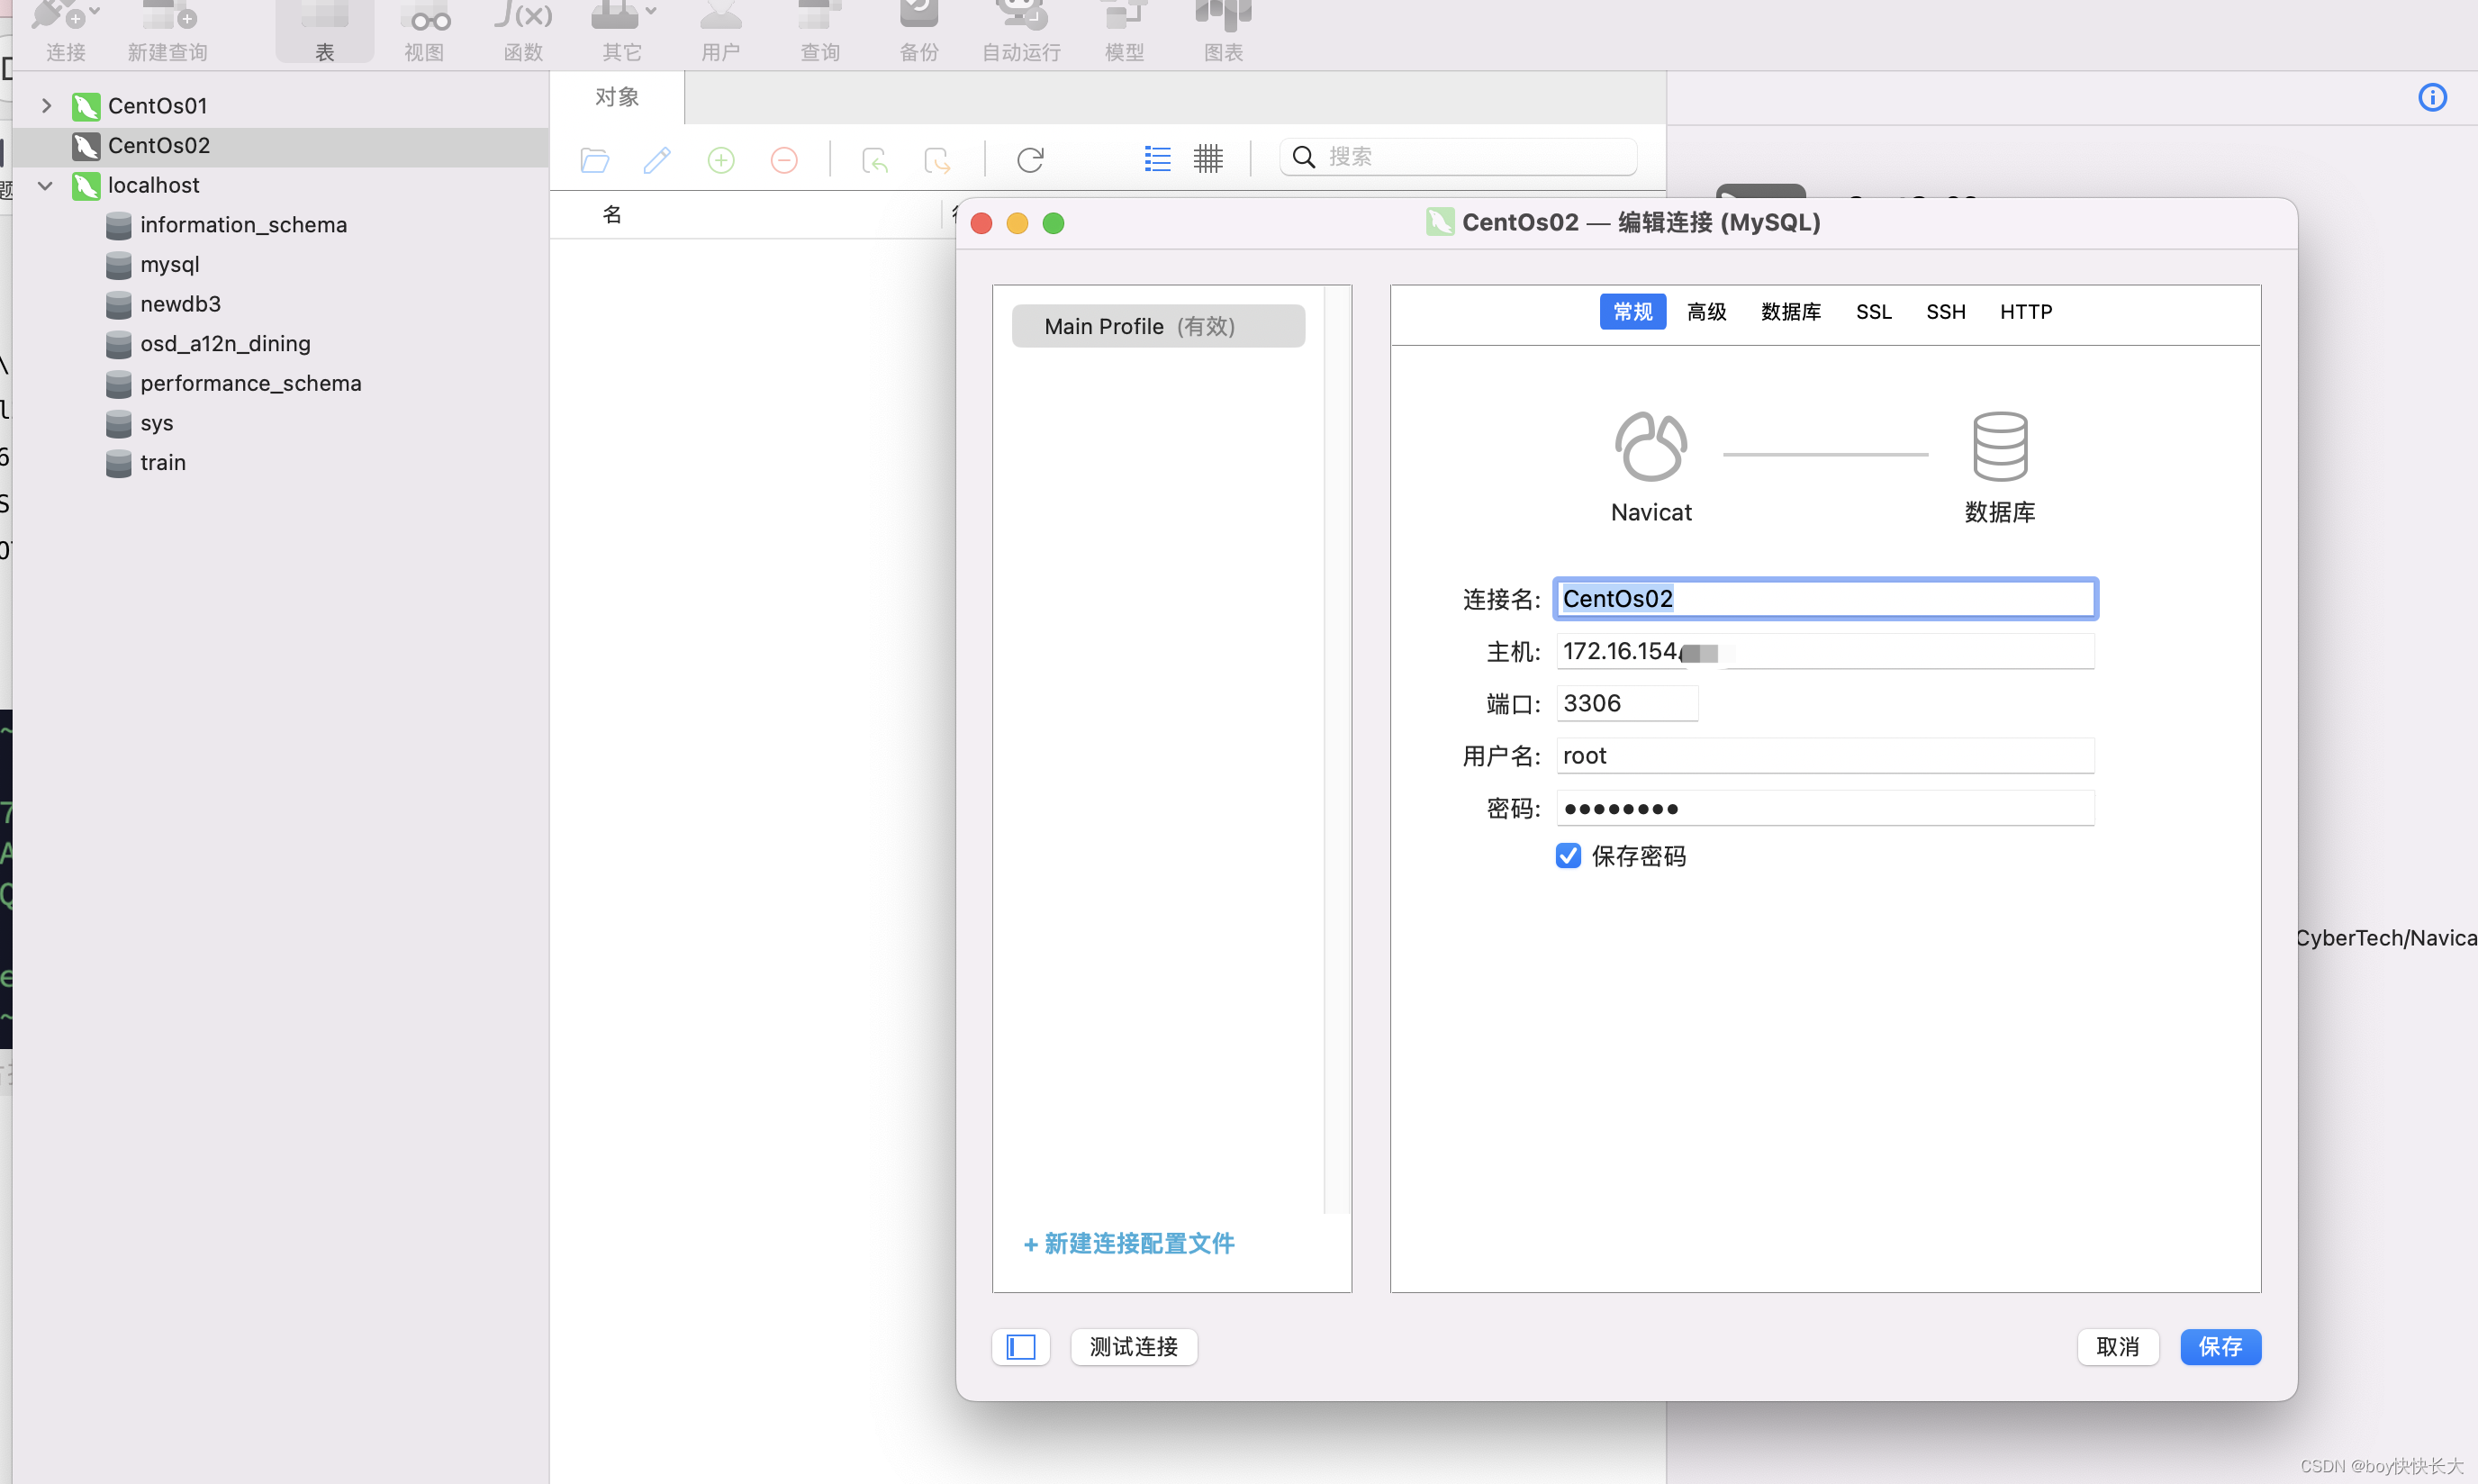This screenshot has height=1484, width=2478.
Task: Click the 保存 save button
Action: (x=2220, y=1347)
